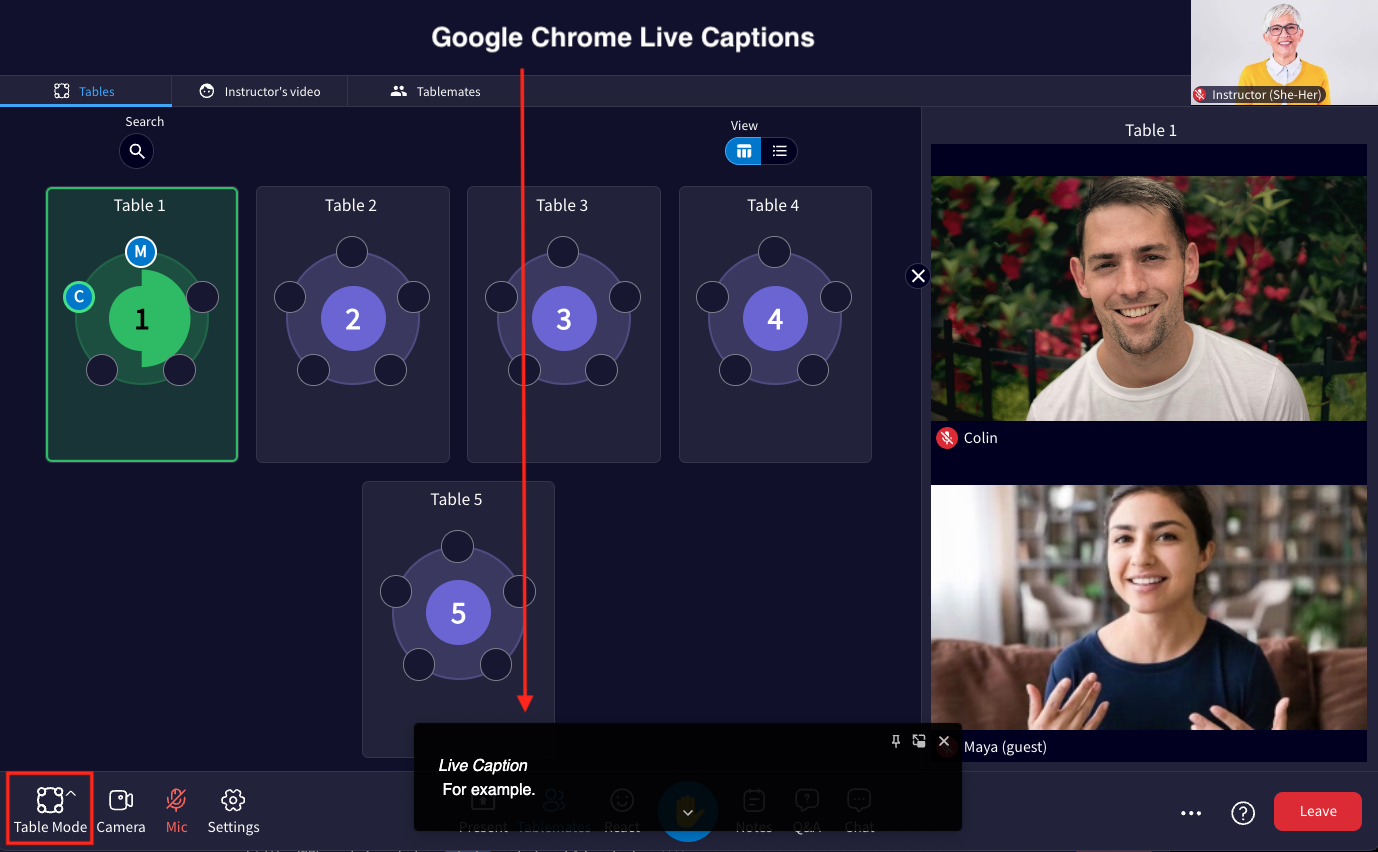Click Colin's video feed

(x=1148, y=298)
